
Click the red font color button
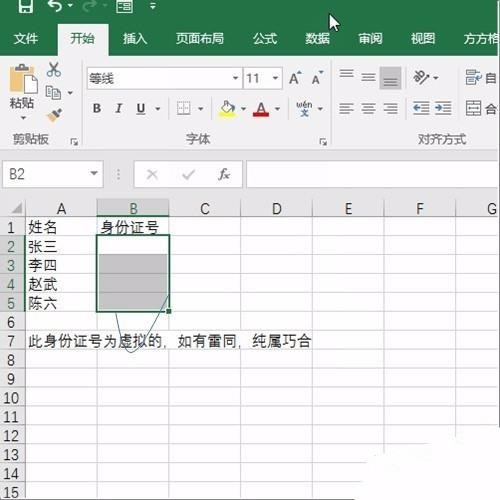261,109
